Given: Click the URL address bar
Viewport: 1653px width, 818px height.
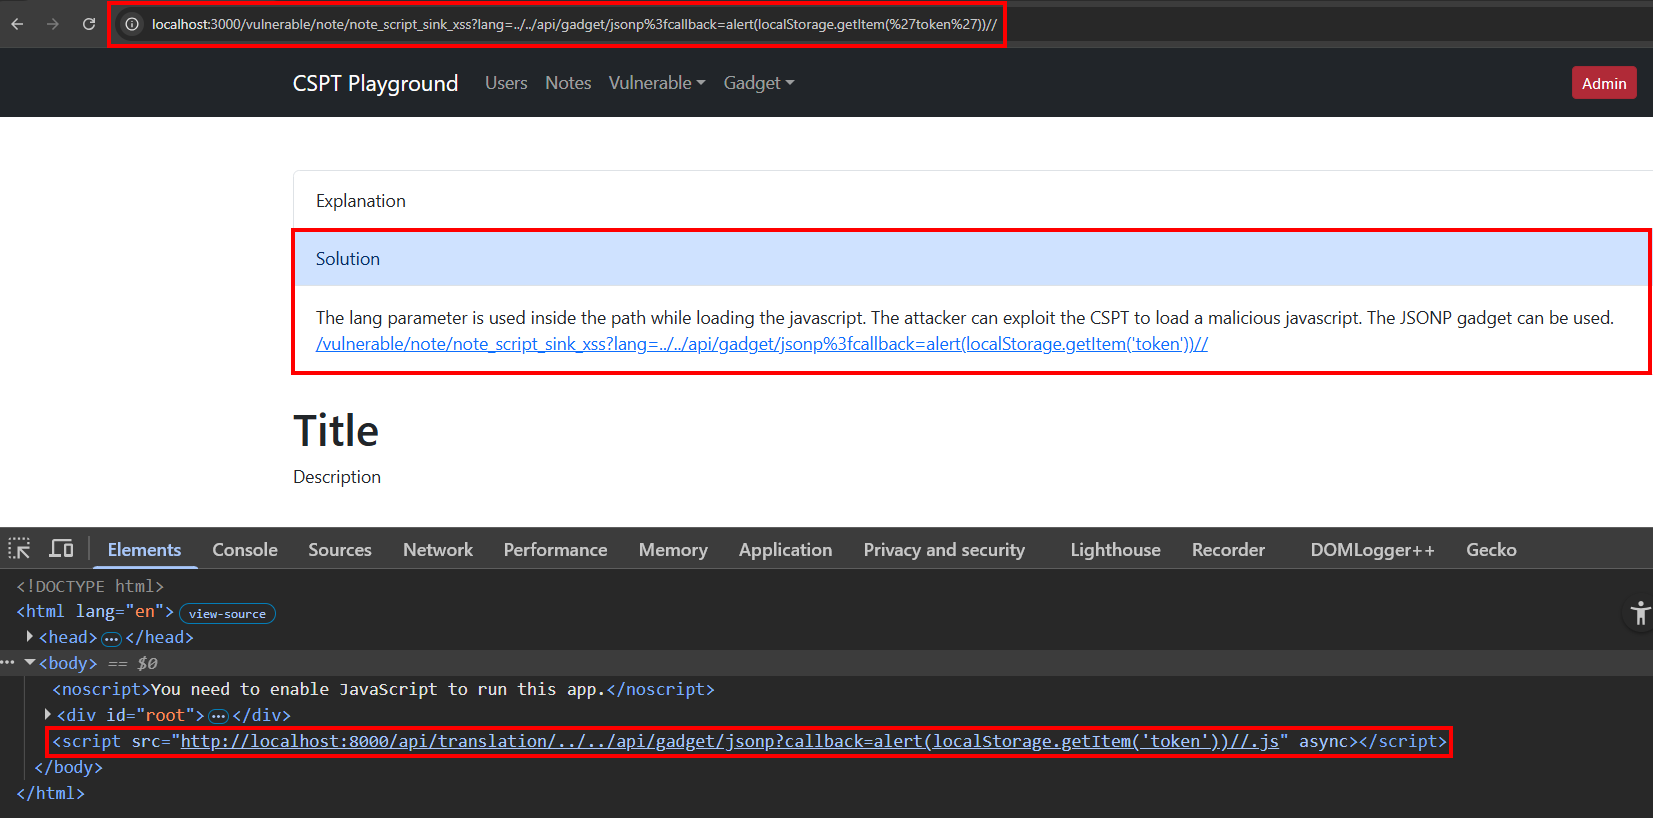Looking at the screenshot, I should click(574, 24).
